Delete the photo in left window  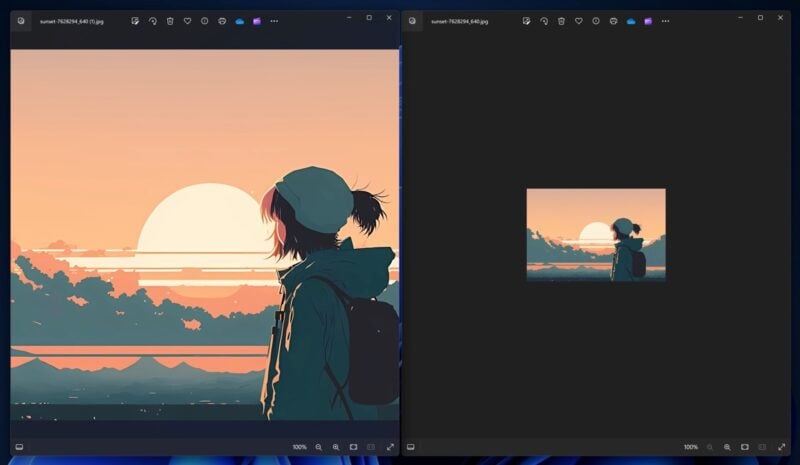click(x=170, y=21)
